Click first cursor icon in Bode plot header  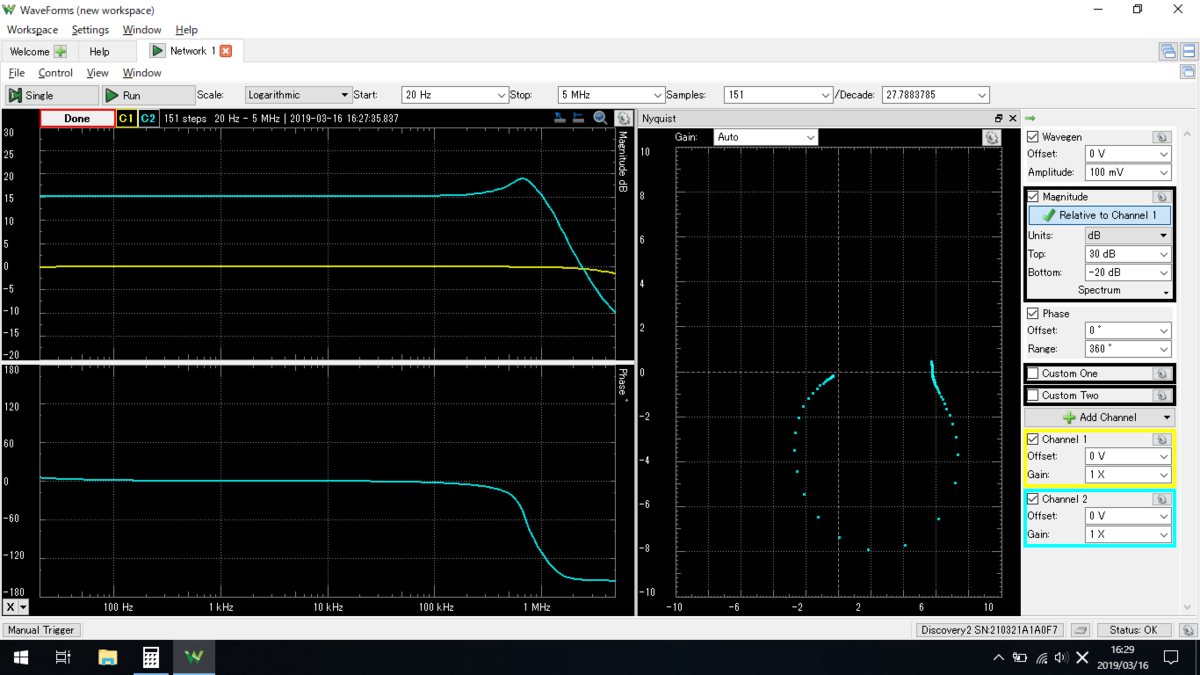560,118
